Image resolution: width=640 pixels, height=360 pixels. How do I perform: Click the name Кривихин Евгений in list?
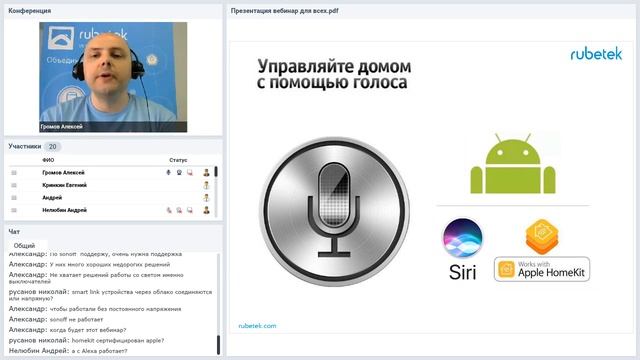point(64,185)
